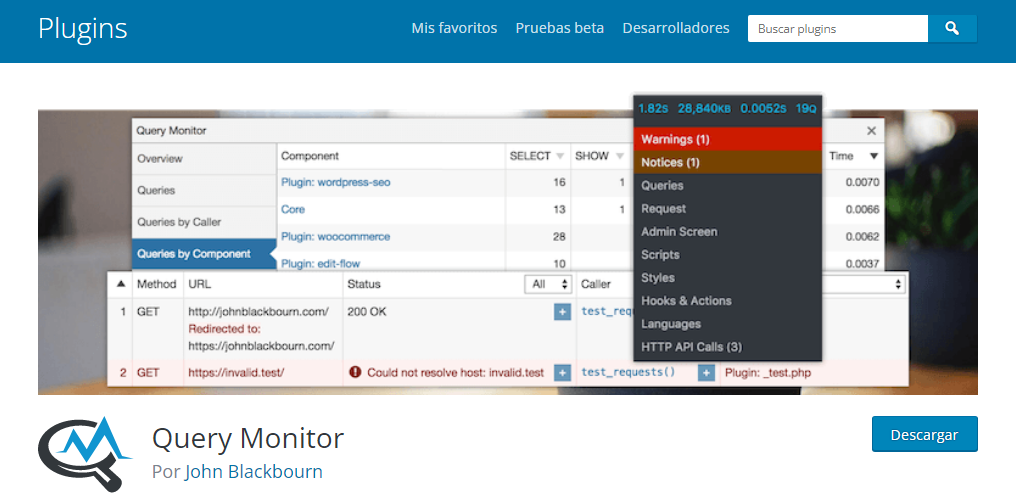Click the 200 OK status cell
This screenshot has height=501, width=1016.
tap(367, 312)
